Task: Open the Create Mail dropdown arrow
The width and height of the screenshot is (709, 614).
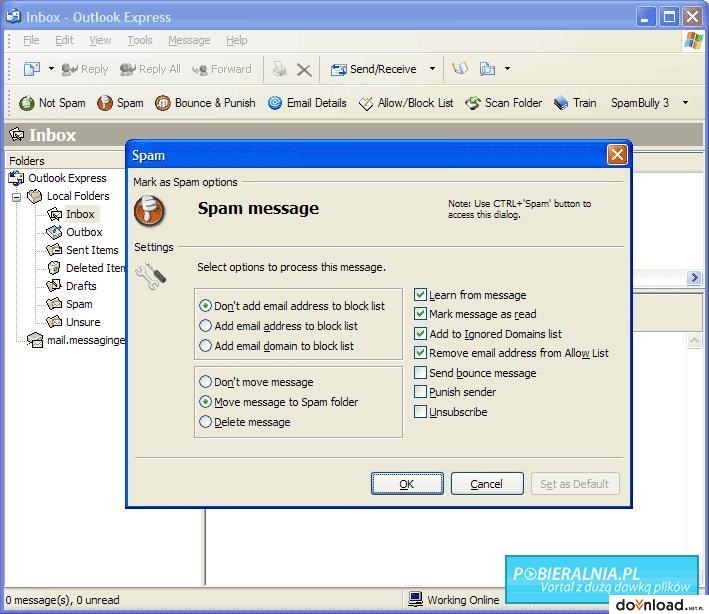Action: pyautogui.click(x=51, y=69)
